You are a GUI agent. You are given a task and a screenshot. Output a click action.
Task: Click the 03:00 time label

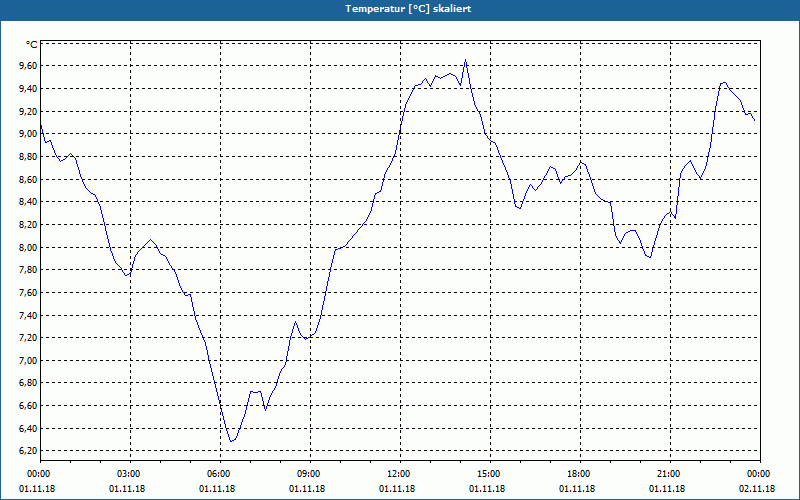(x=130, y=474)
